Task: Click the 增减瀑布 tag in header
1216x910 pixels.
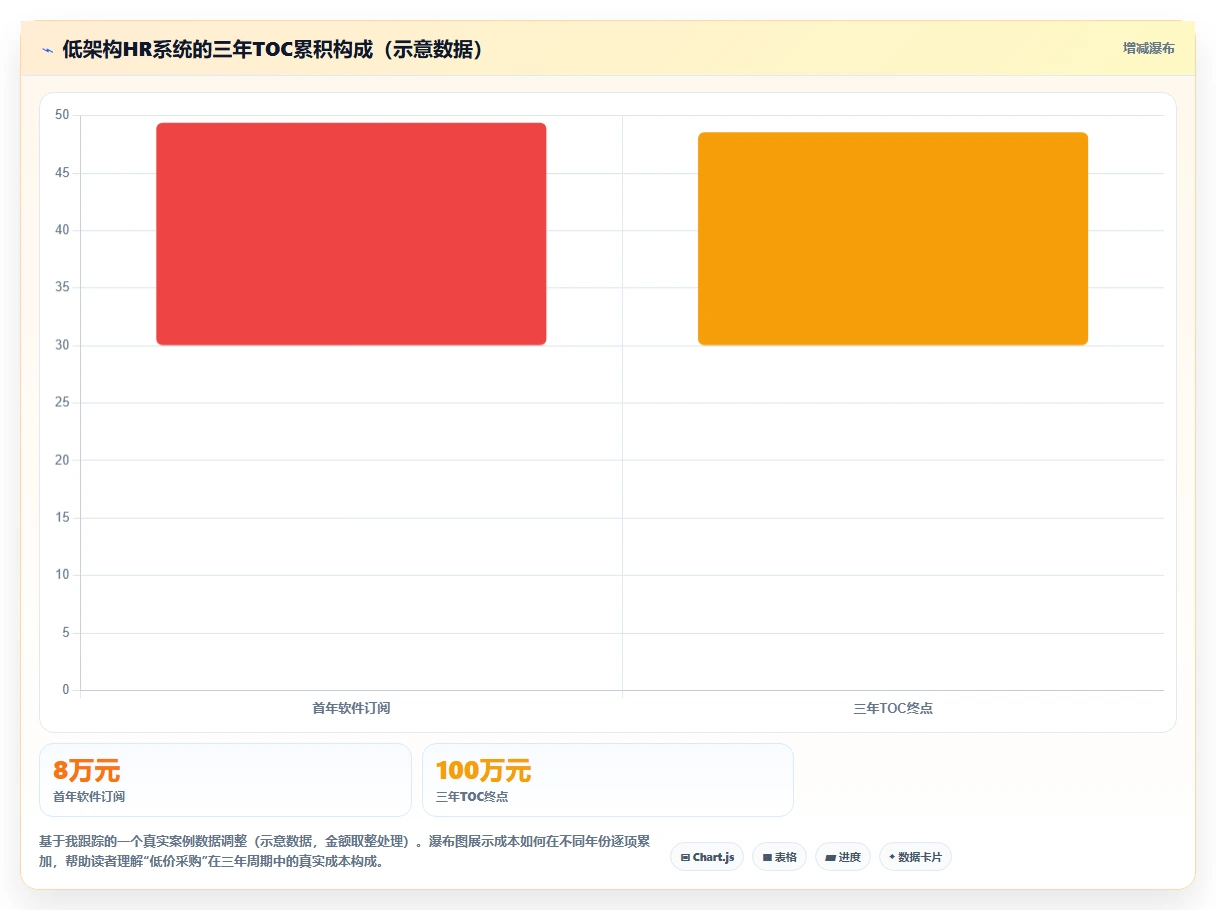Action: click(1148, 48)
